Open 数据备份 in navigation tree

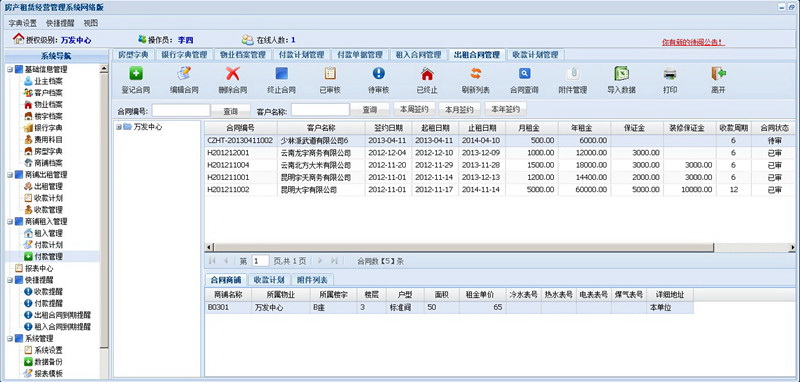[x=48, y=362]
